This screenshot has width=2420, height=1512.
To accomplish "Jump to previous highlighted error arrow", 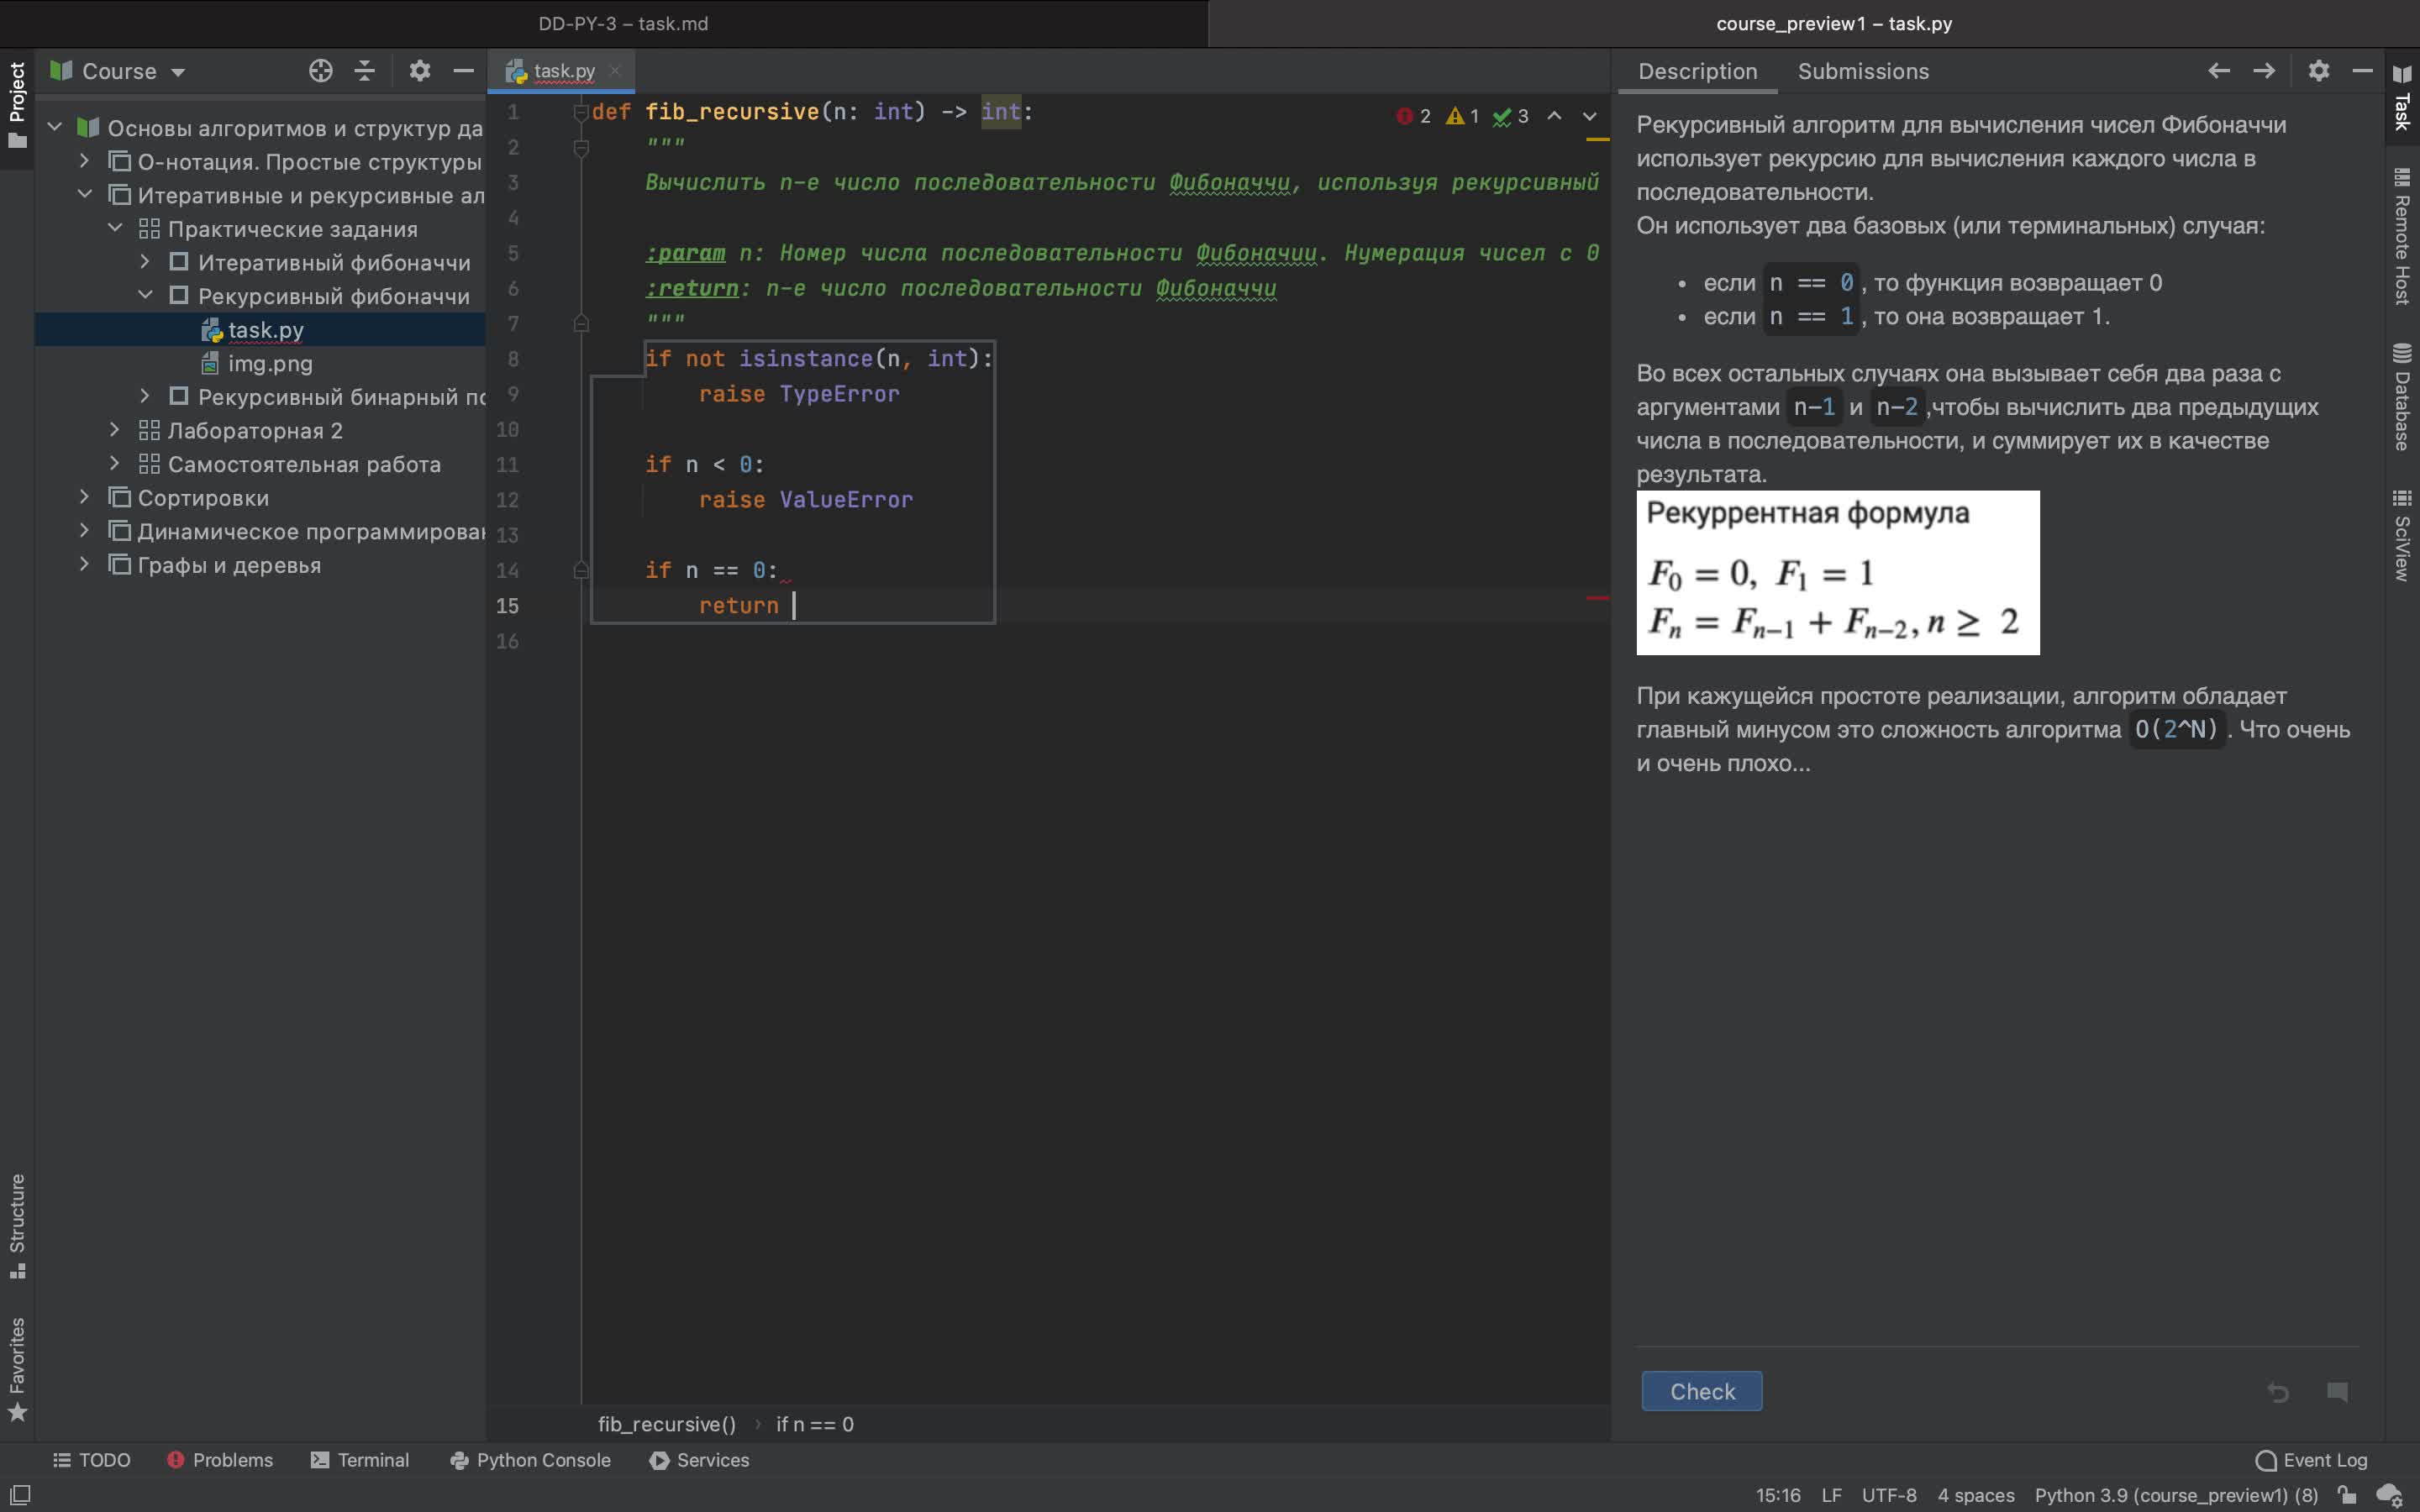I will coord(1554,116).
